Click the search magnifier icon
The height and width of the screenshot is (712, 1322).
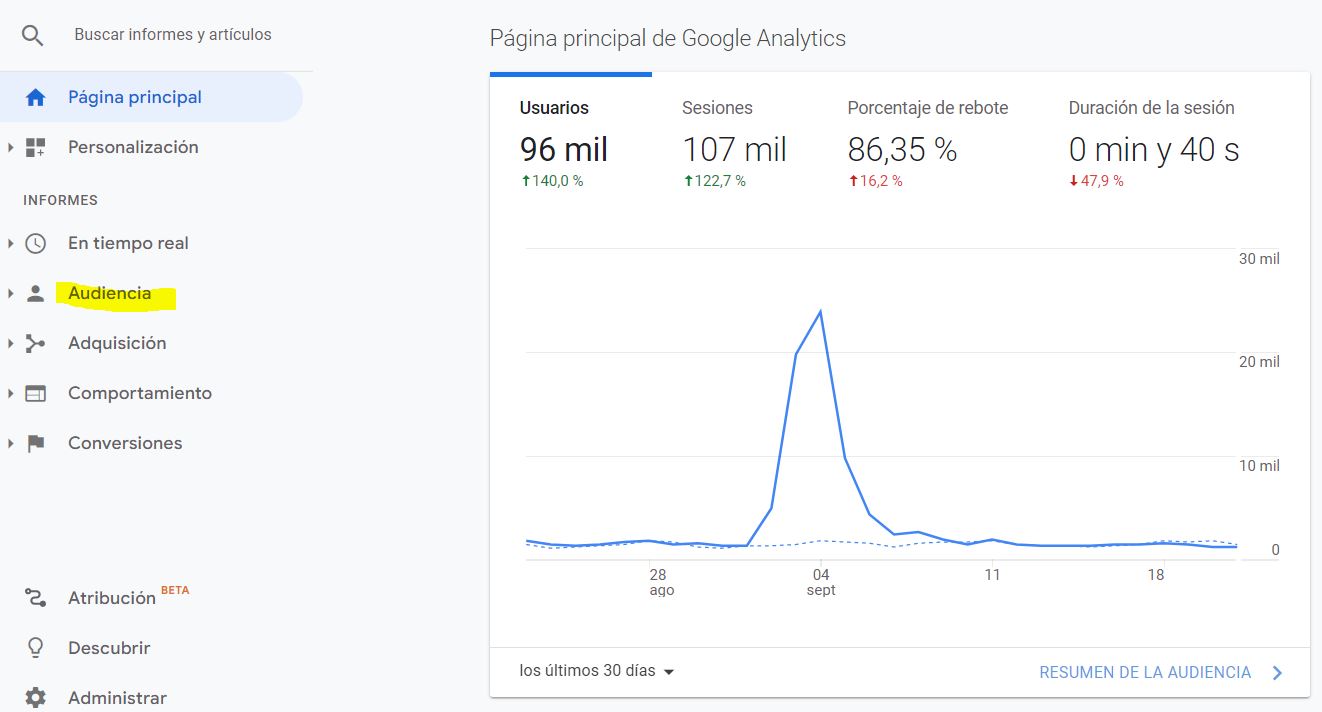(x=33, y=35)
